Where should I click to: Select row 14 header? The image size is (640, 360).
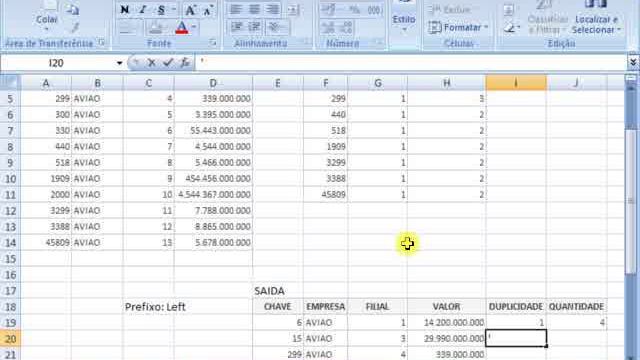pyautogui.click(x=10, y=242)
